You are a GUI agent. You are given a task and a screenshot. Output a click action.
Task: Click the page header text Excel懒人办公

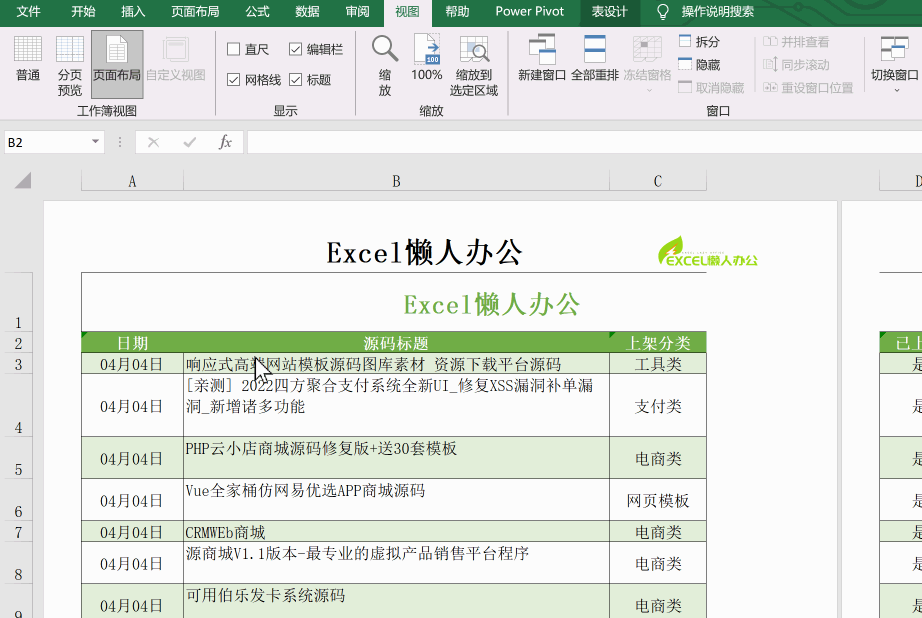(424, 253)
